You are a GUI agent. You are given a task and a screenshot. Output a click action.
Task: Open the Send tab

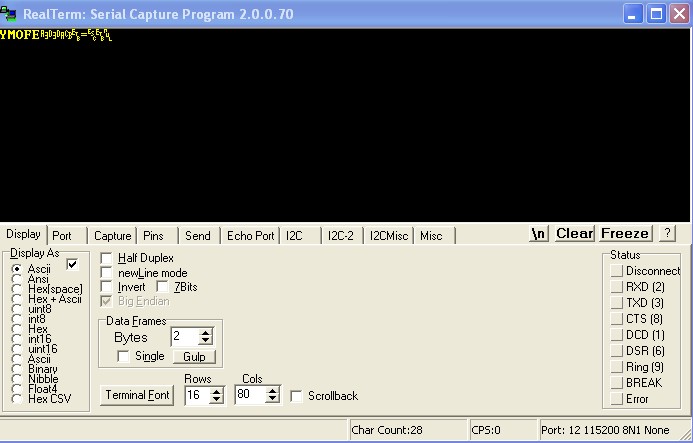click(x=199, y=236)
